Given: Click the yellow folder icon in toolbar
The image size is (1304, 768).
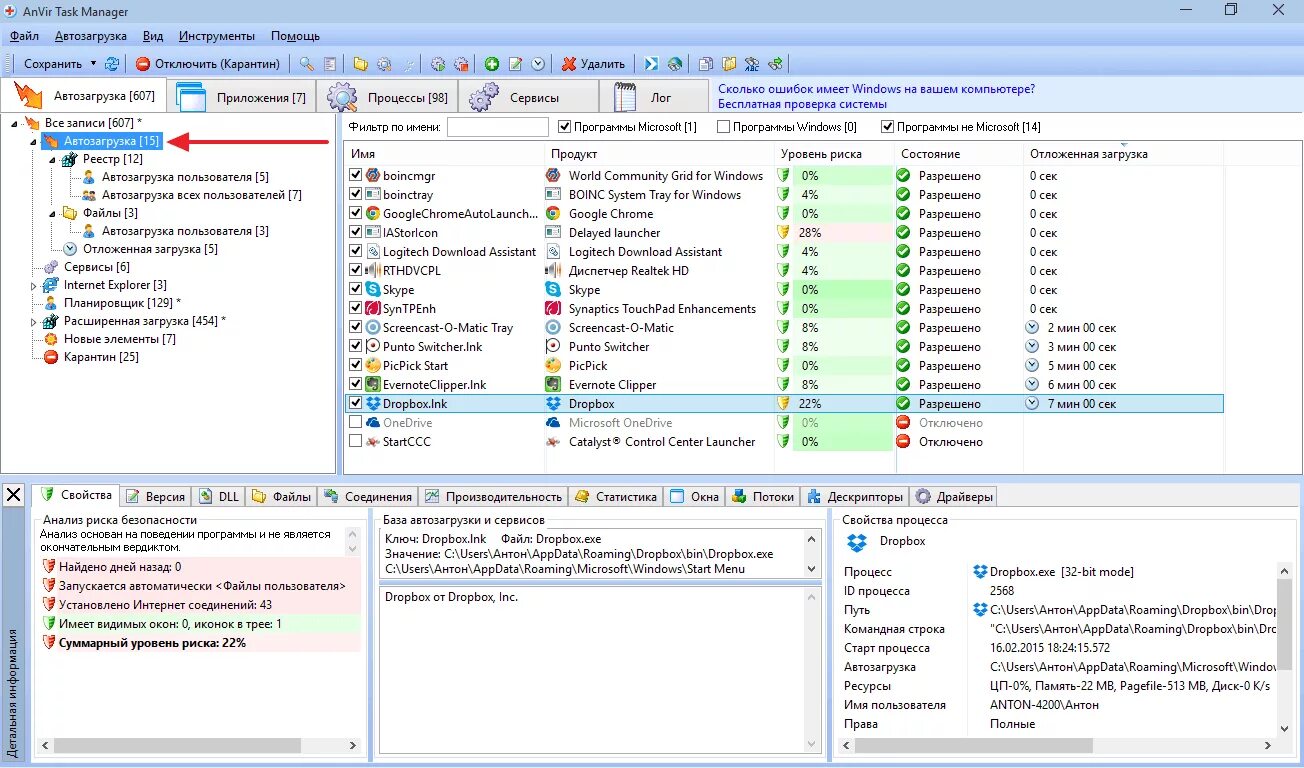Looking at the screenshot, I should click(361, 64).
